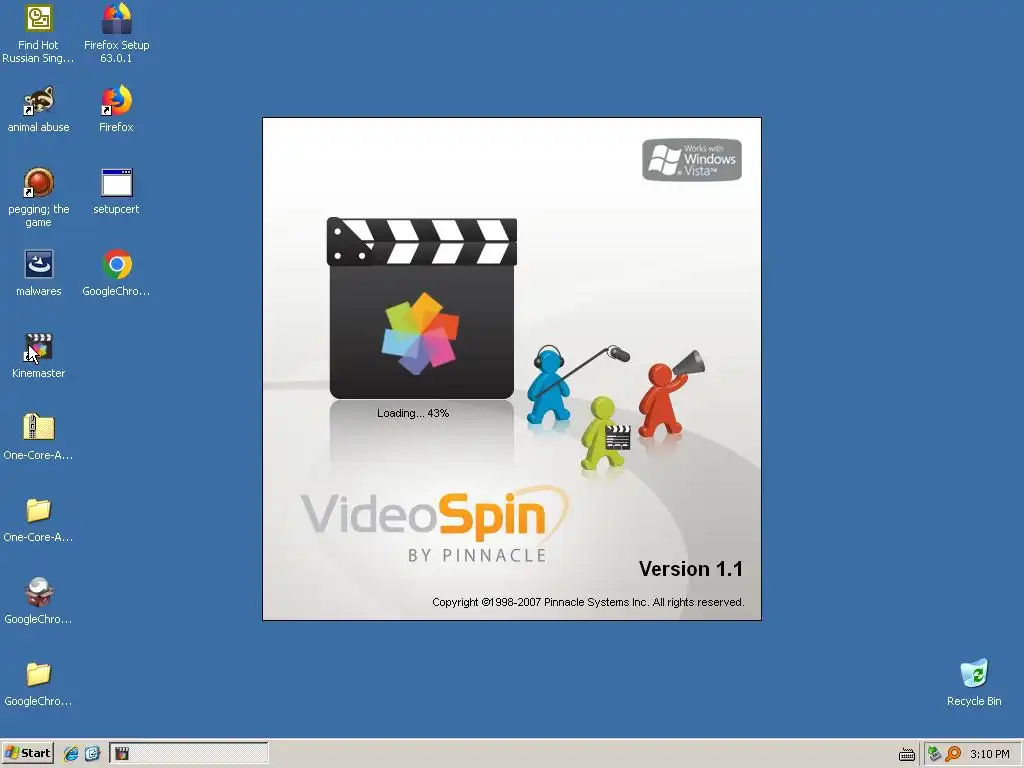The height and width of the screenshot is (768, 1024).
Task: Click the on-screen keyboard tray icon
Action: [x=906, y=754]
